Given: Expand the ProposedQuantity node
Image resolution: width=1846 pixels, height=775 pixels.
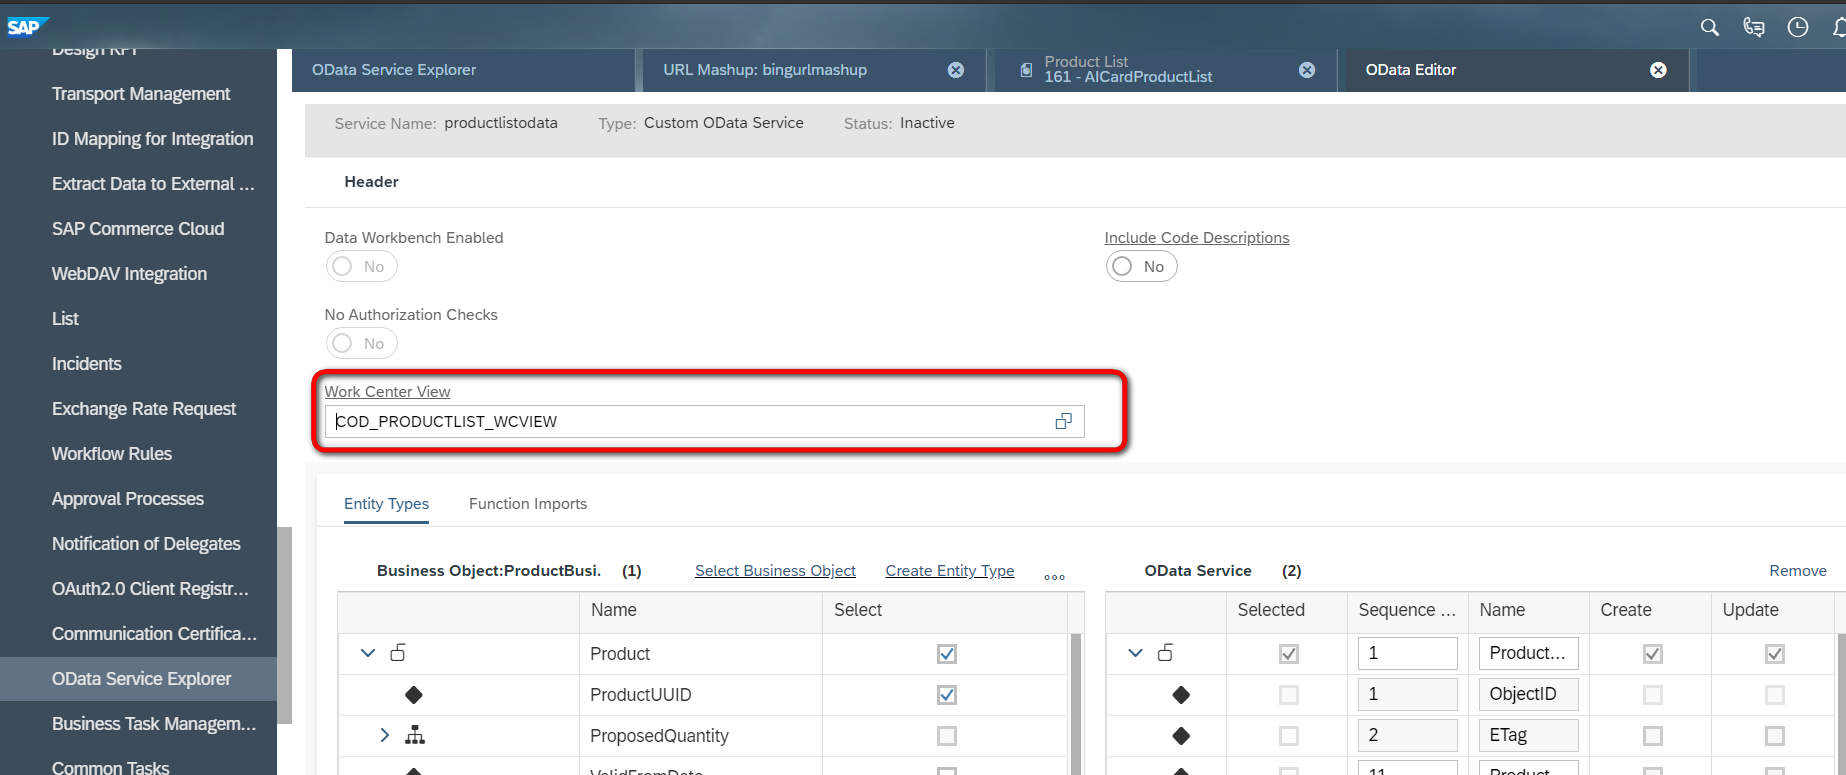Looking at the screenshot, I should pos(385,735).
